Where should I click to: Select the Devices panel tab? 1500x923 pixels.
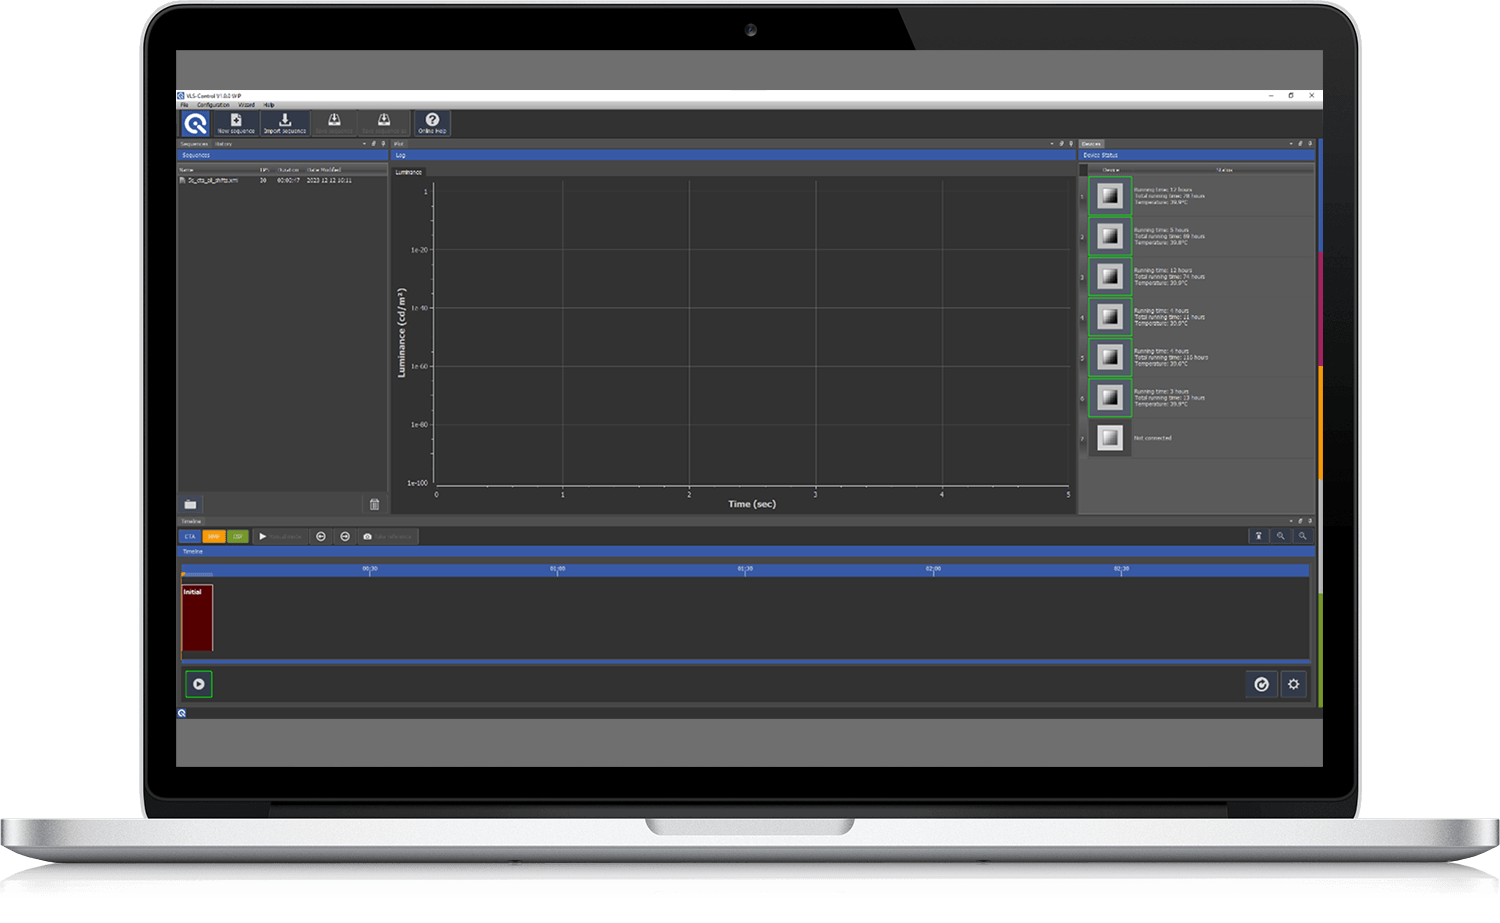(x=1091, y=144)
